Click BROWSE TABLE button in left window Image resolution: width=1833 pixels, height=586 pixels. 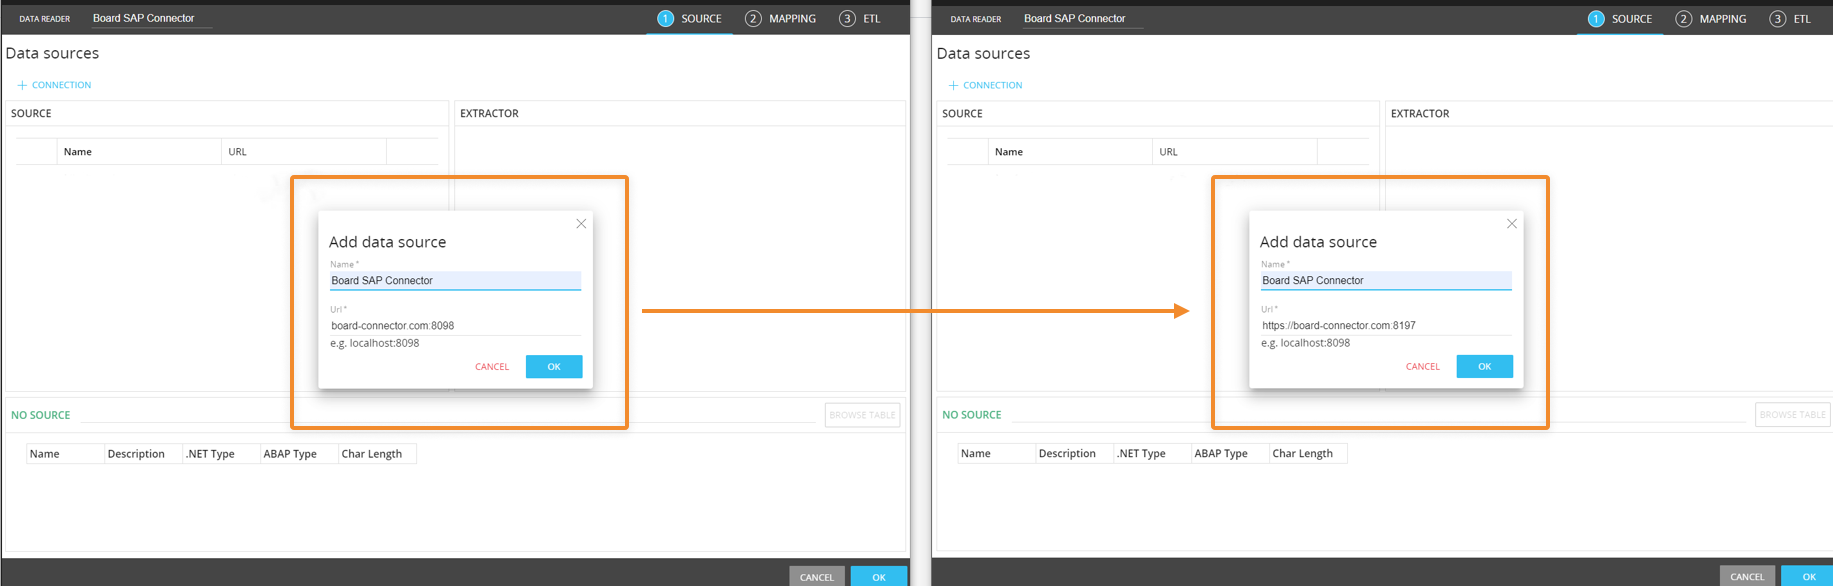click(x=862, y=415)
